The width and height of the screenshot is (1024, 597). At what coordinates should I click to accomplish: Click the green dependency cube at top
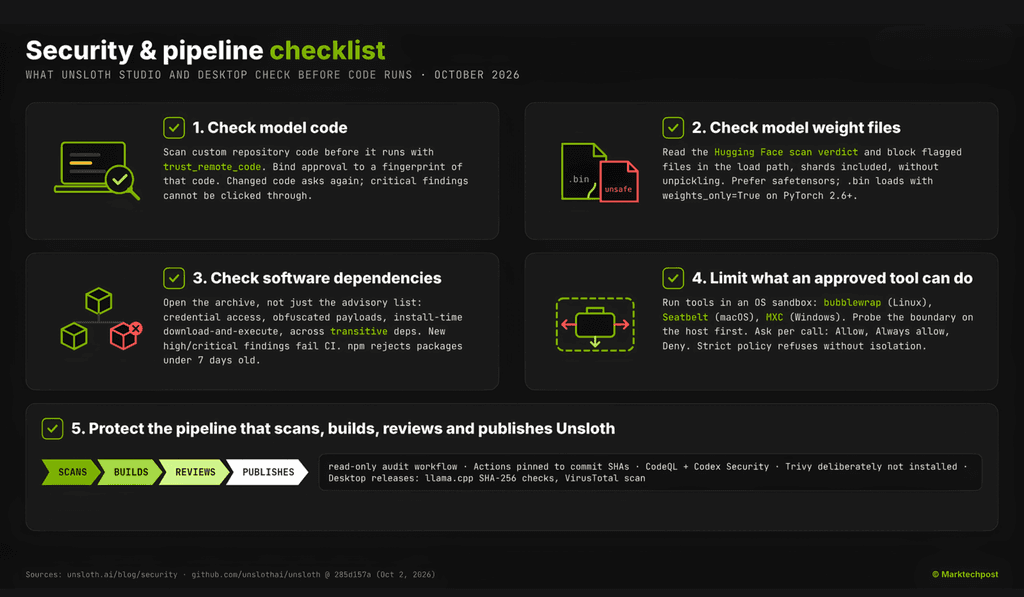(x=99, y=301)
